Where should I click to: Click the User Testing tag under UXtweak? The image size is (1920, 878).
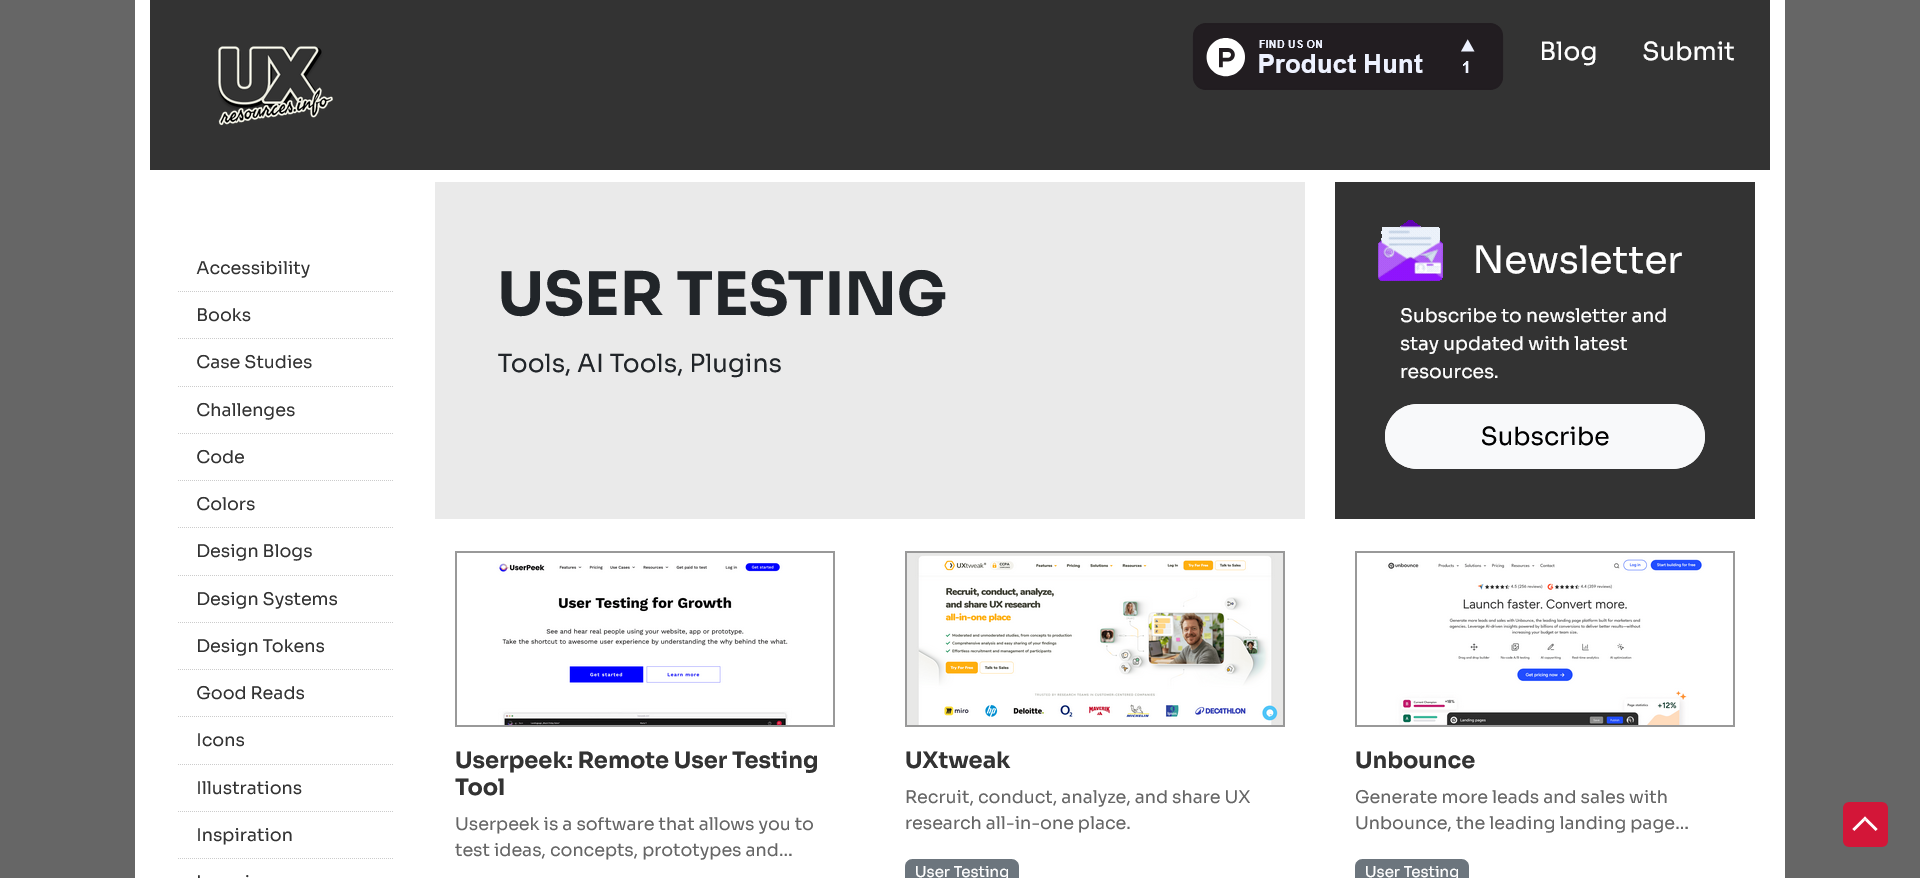point(962,869)
